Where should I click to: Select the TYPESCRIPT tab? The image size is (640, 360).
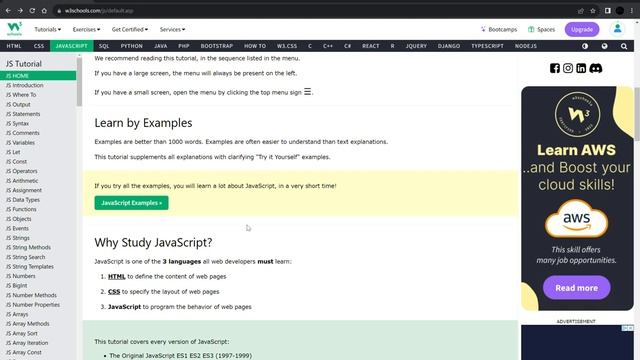click(x=487, y=46)
